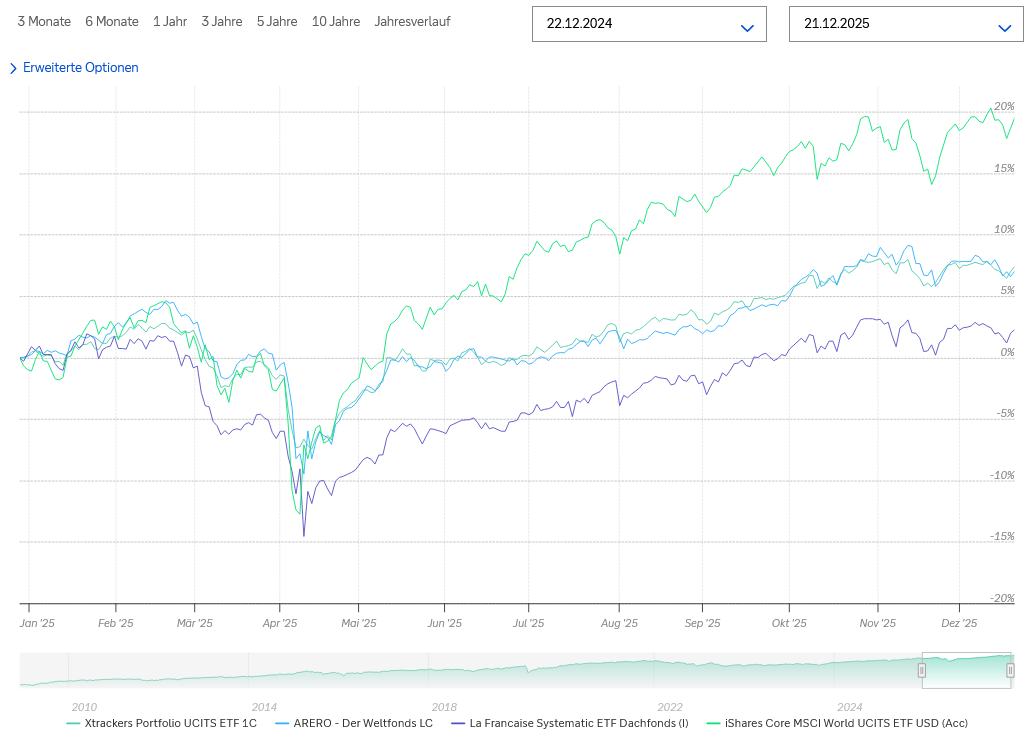
Task: Click the start date chevron arrow
Action: tap(747, 28)
